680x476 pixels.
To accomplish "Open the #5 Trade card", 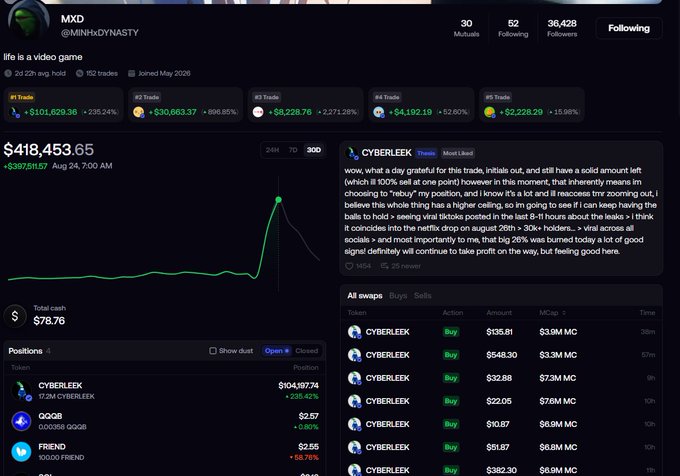I will (532, 105).
